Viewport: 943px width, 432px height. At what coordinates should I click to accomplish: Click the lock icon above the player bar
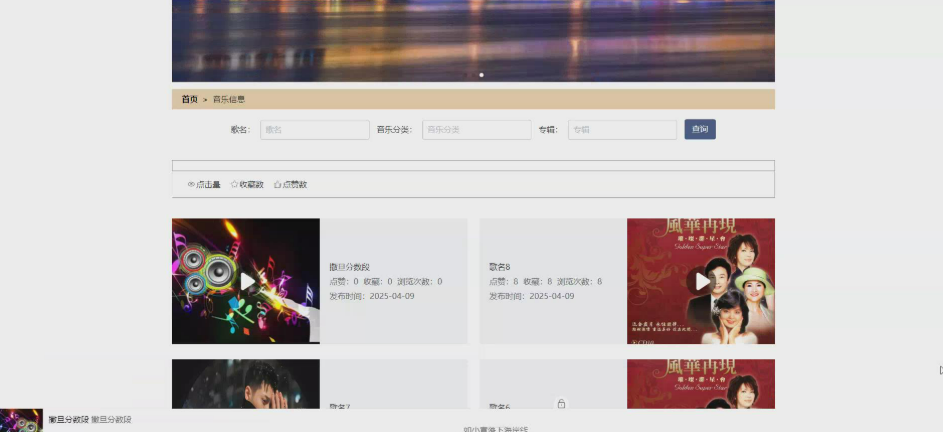click(561, 404)
